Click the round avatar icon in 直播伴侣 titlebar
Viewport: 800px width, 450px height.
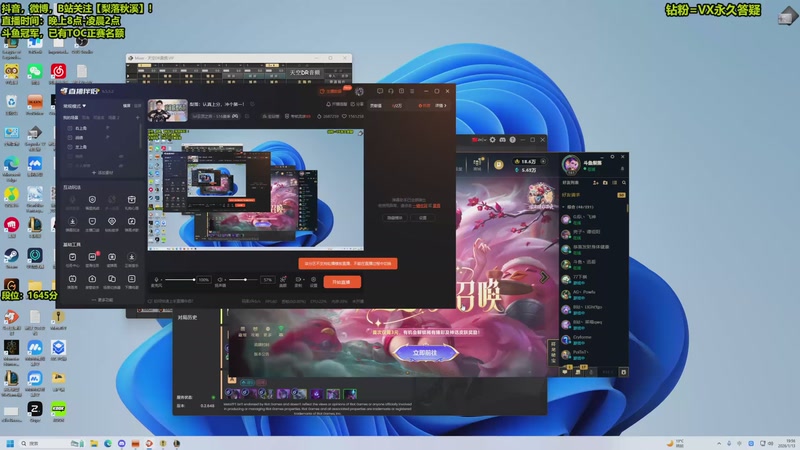[x=360, y=91]
